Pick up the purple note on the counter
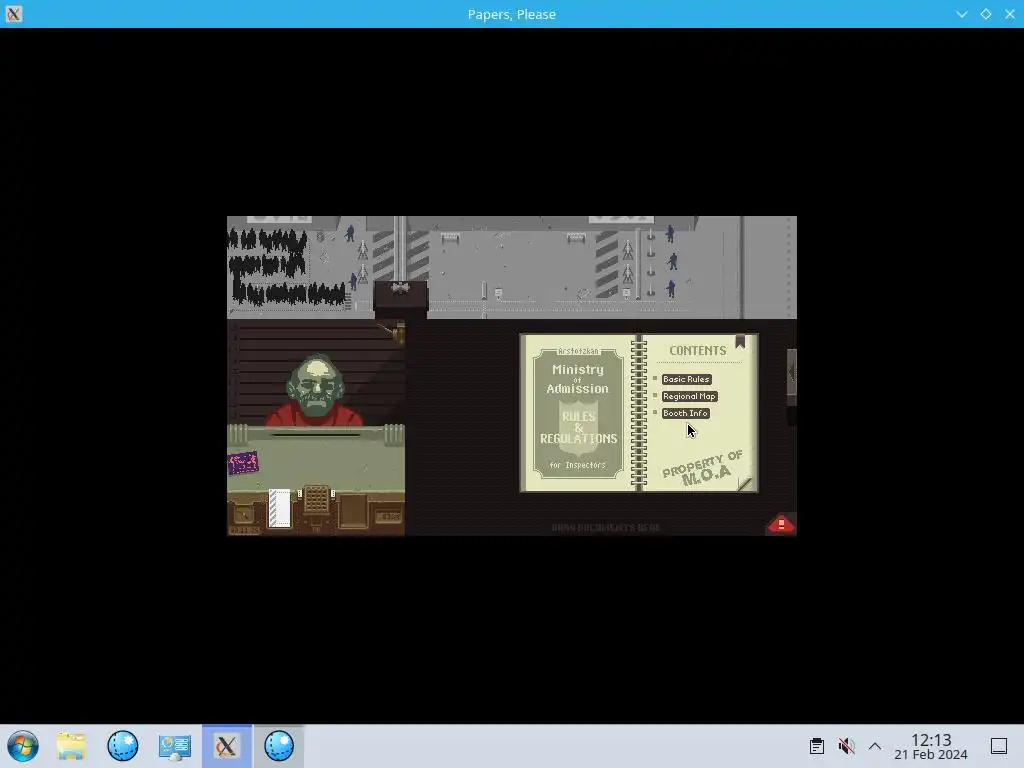The width and height of the screenshot is (1024, 768). [x=243, y=463]
